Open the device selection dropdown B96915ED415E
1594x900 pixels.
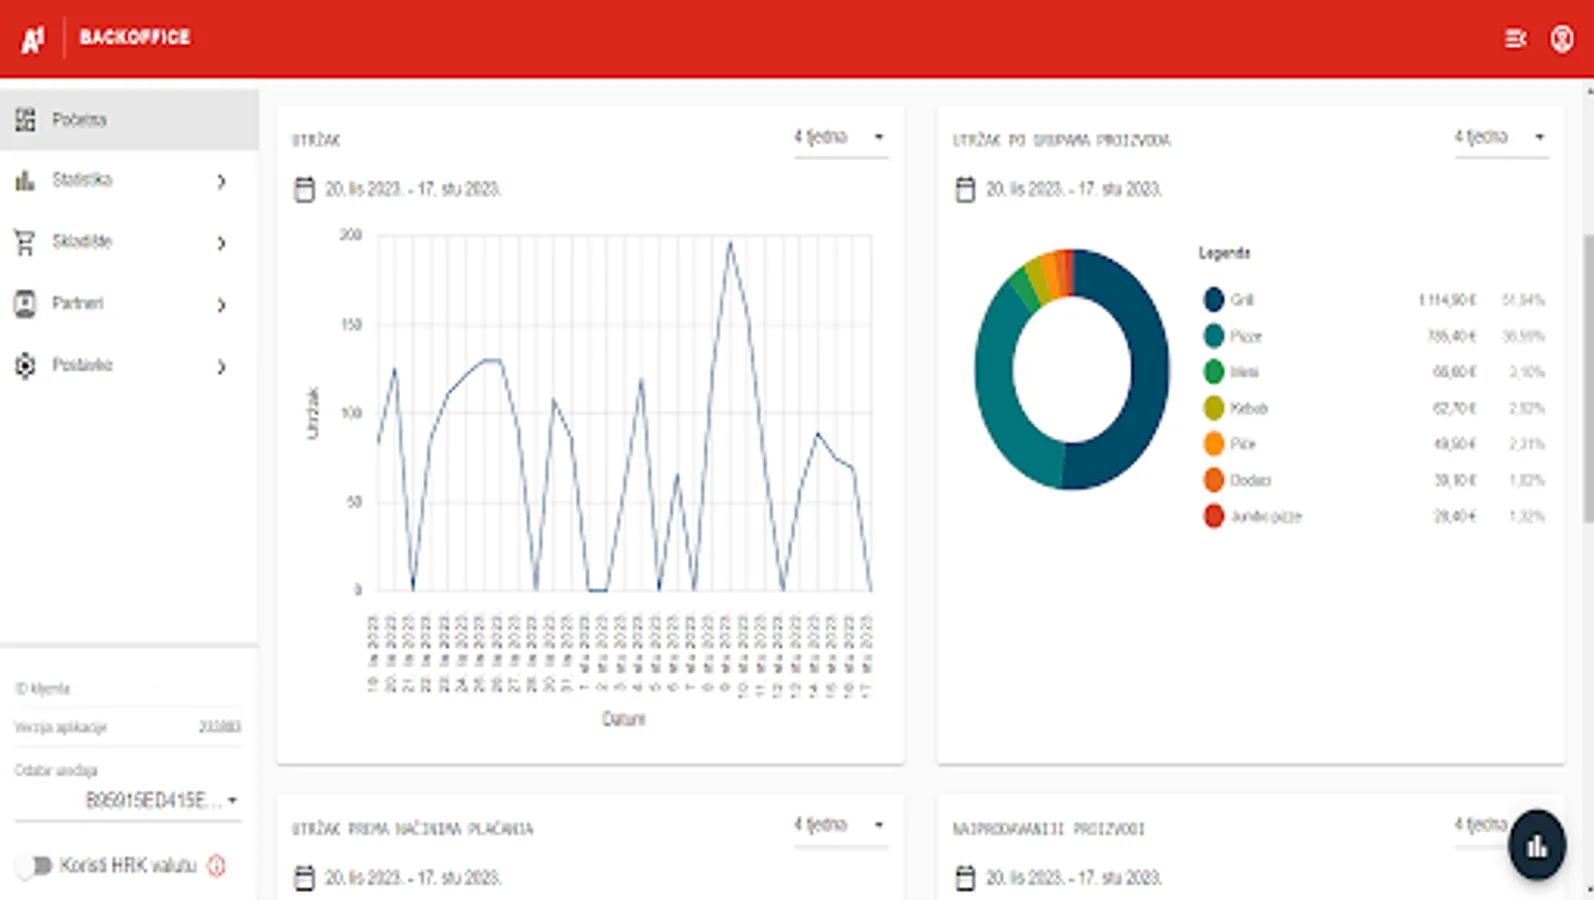coord(128,800)
